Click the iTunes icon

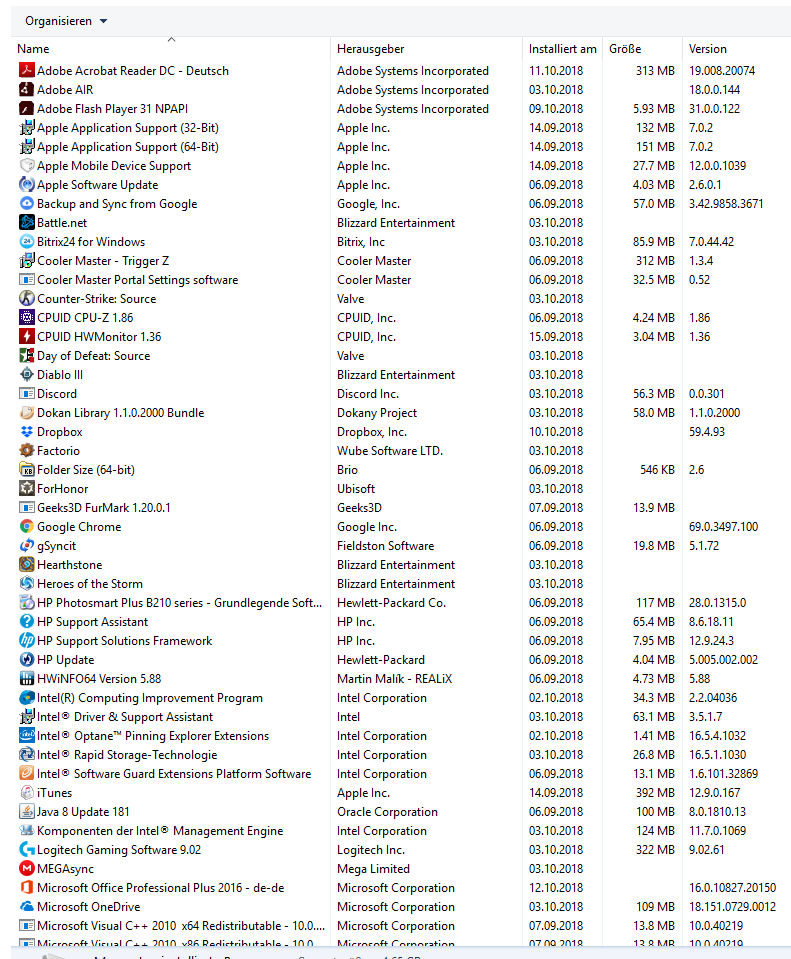tap(26, 792)
